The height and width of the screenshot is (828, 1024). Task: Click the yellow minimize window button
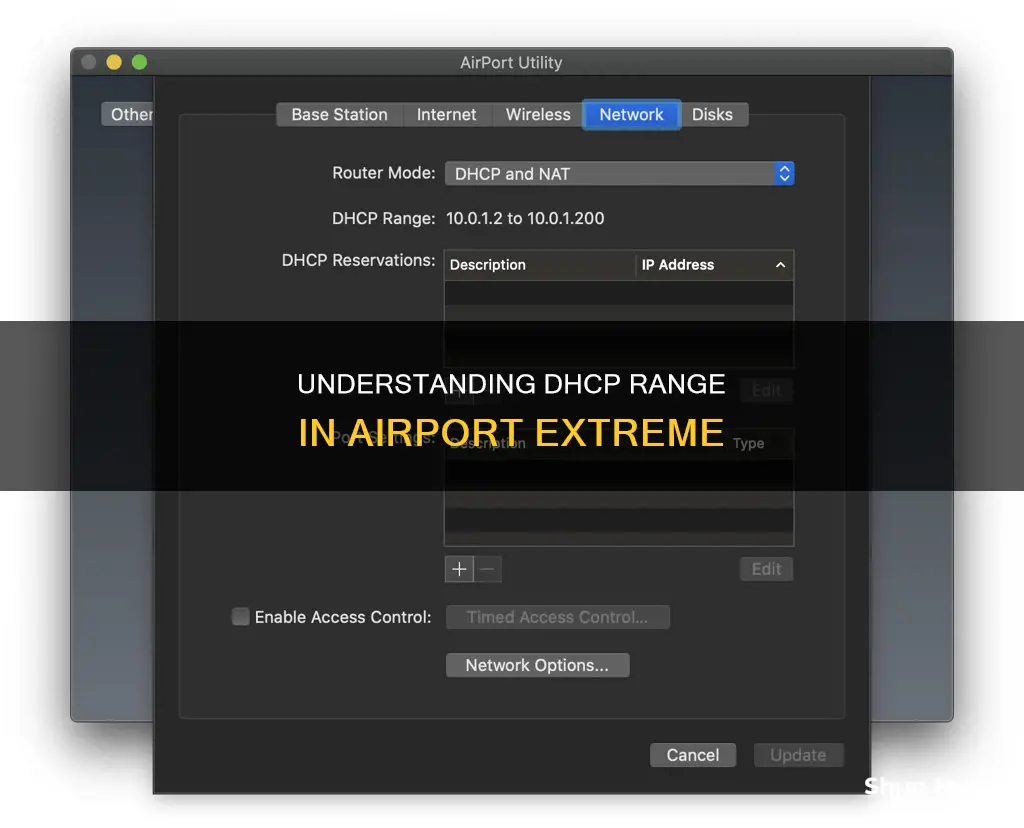114,62
